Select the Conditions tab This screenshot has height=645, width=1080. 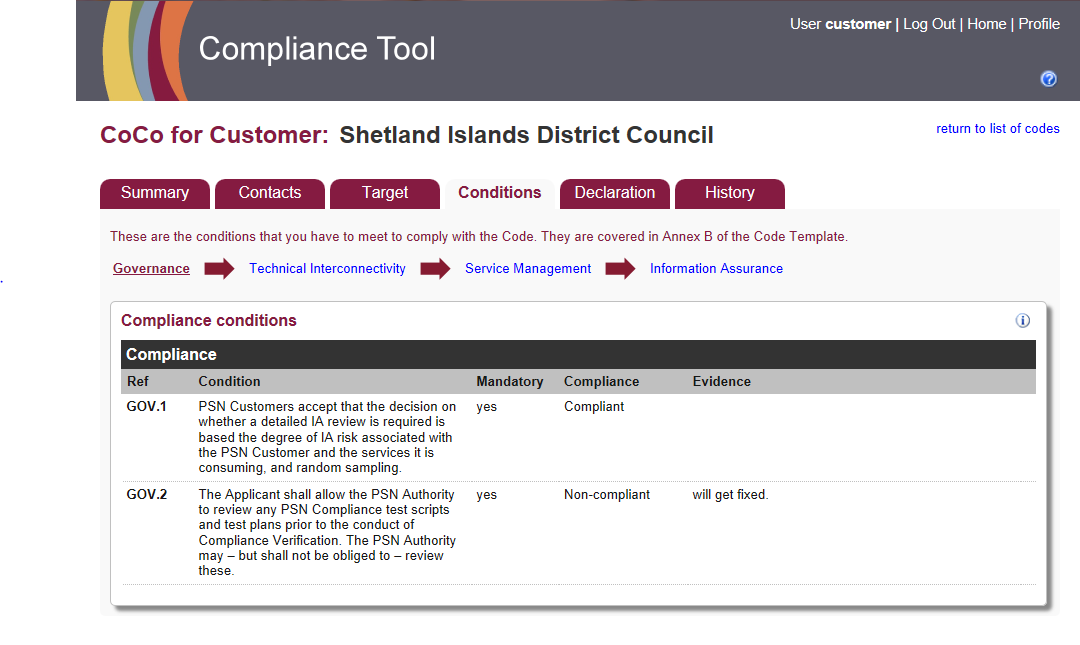pos(499,193)
